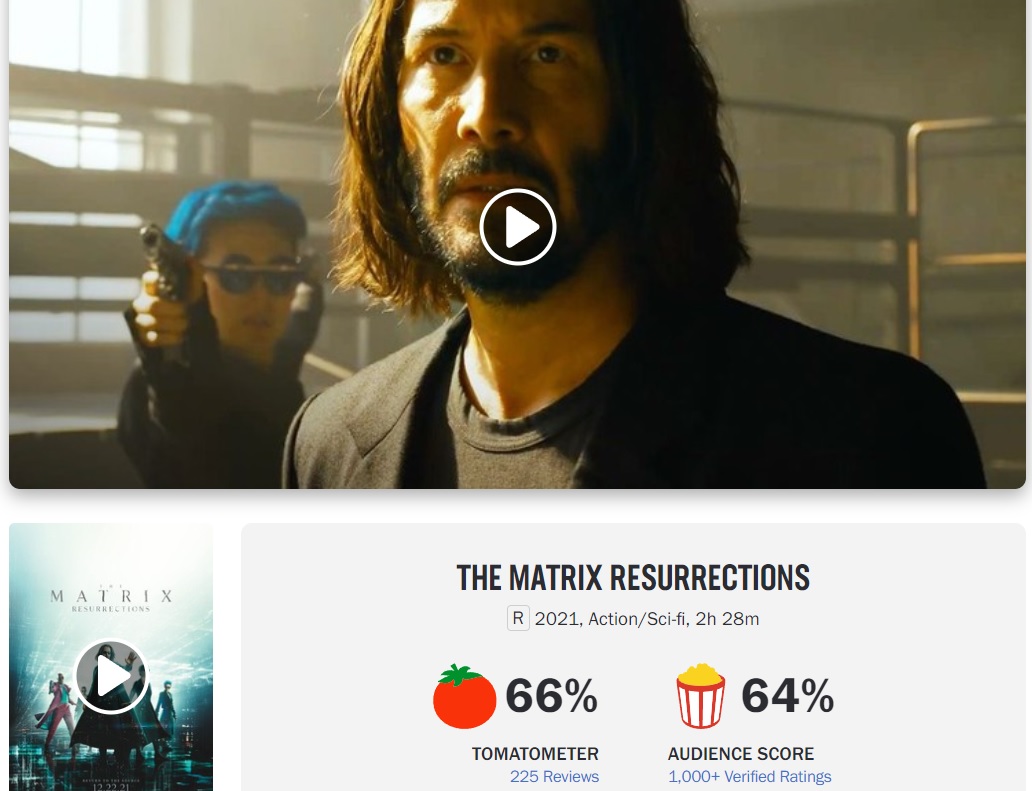Select the 66% Tomatometer score

point(551,696)
